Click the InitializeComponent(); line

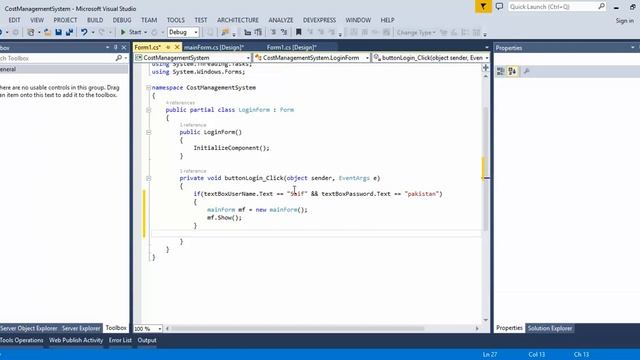[x=231, y=148]
